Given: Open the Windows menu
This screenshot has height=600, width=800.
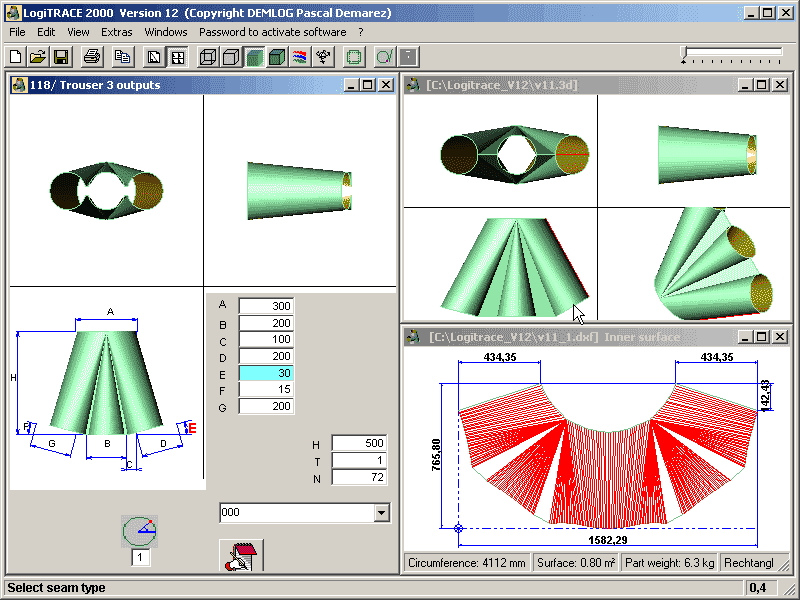Looking at the screenshot, I should tap(166, 32).
